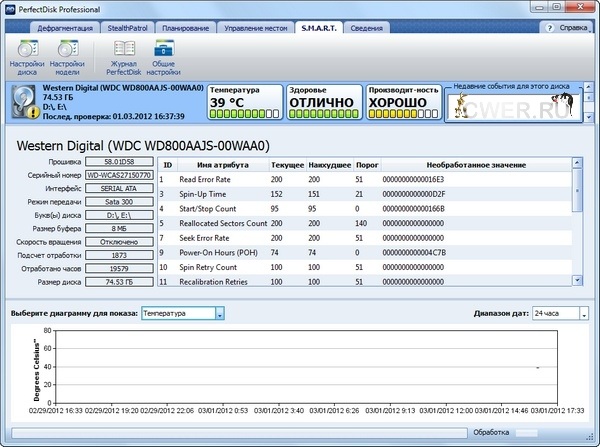Switch to the Дефрагментация tab
Screen dimensions: 600x447
tap(67, 28)
